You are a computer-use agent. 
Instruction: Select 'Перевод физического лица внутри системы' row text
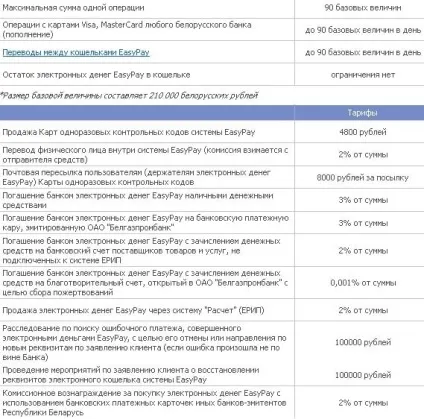(145, 155)
